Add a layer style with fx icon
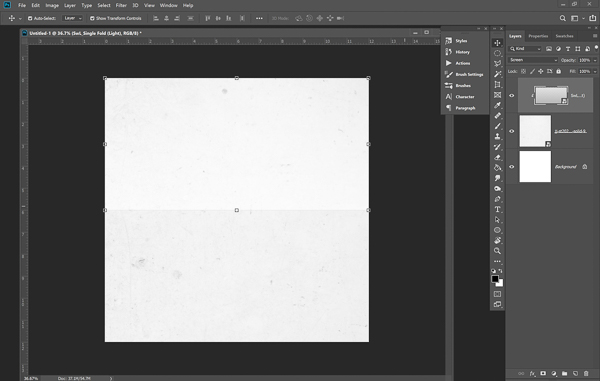The image size is (600, 381). [x=532, y=374]
